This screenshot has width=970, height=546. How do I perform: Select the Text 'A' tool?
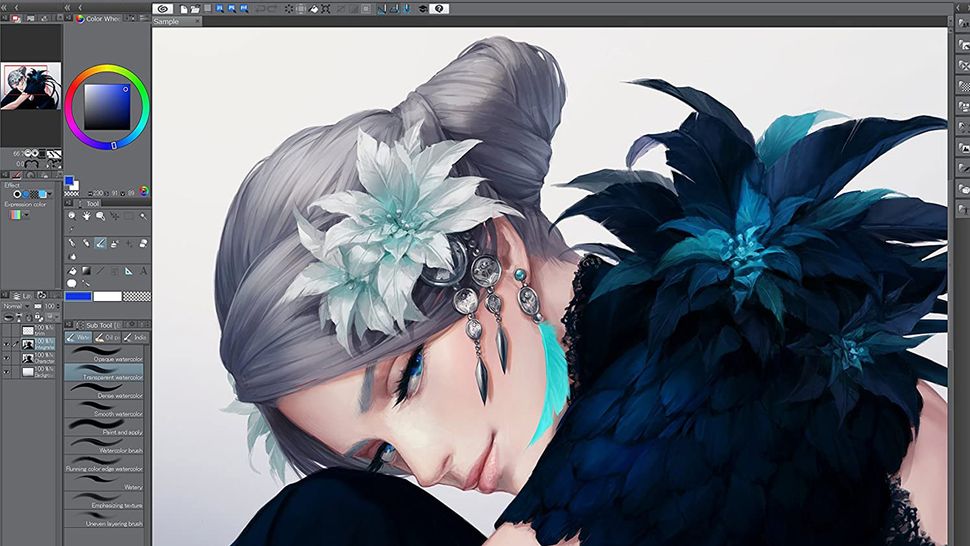(144, 271)
